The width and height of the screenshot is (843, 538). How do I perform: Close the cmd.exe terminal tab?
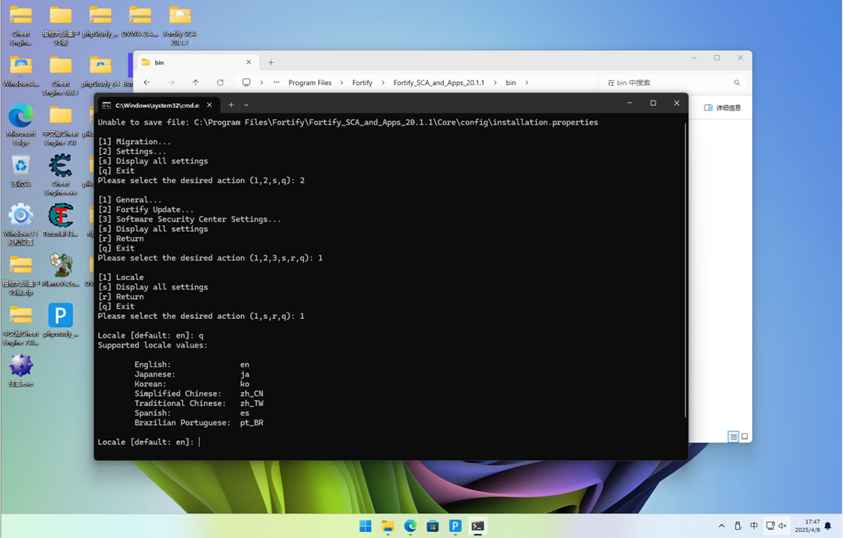210,105
